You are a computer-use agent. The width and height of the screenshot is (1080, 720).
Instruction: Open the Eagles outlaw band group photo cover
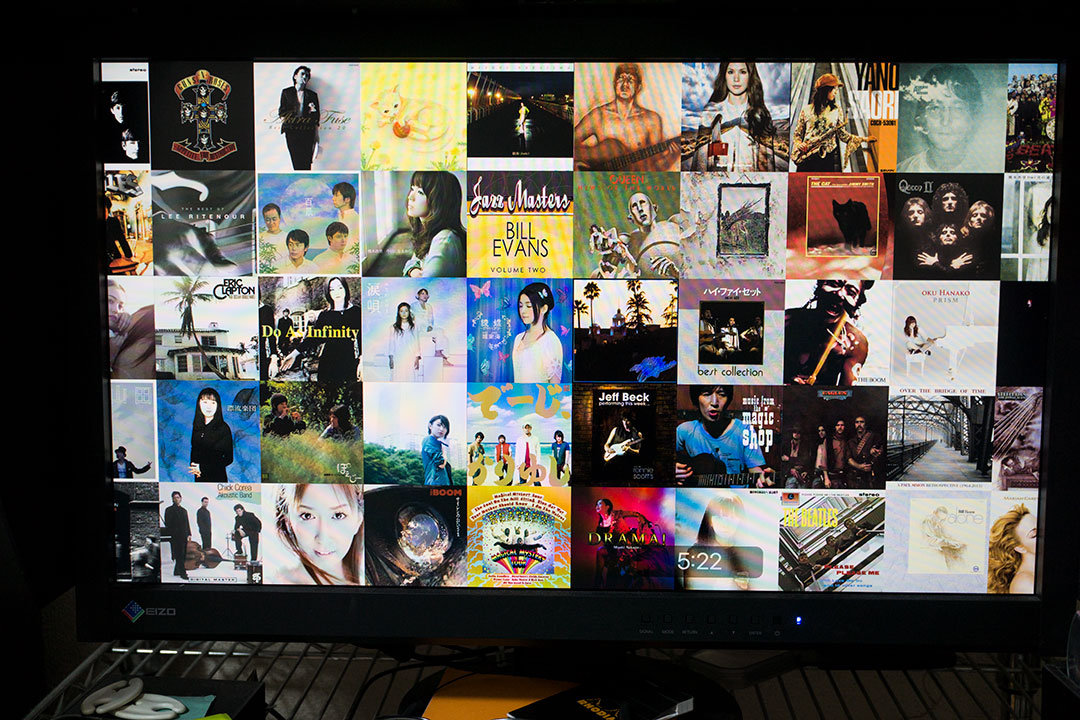[833, 438]
